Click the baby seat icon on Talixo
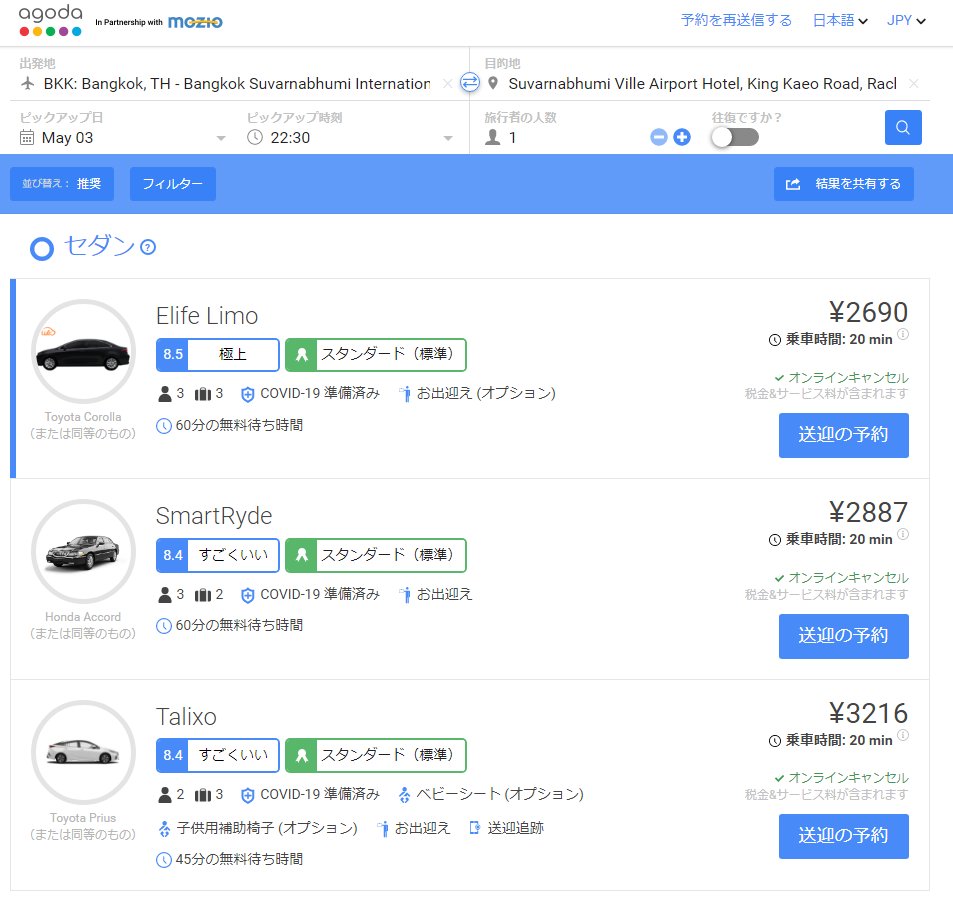The image size is (953, 900). click(x=404, y=795)
